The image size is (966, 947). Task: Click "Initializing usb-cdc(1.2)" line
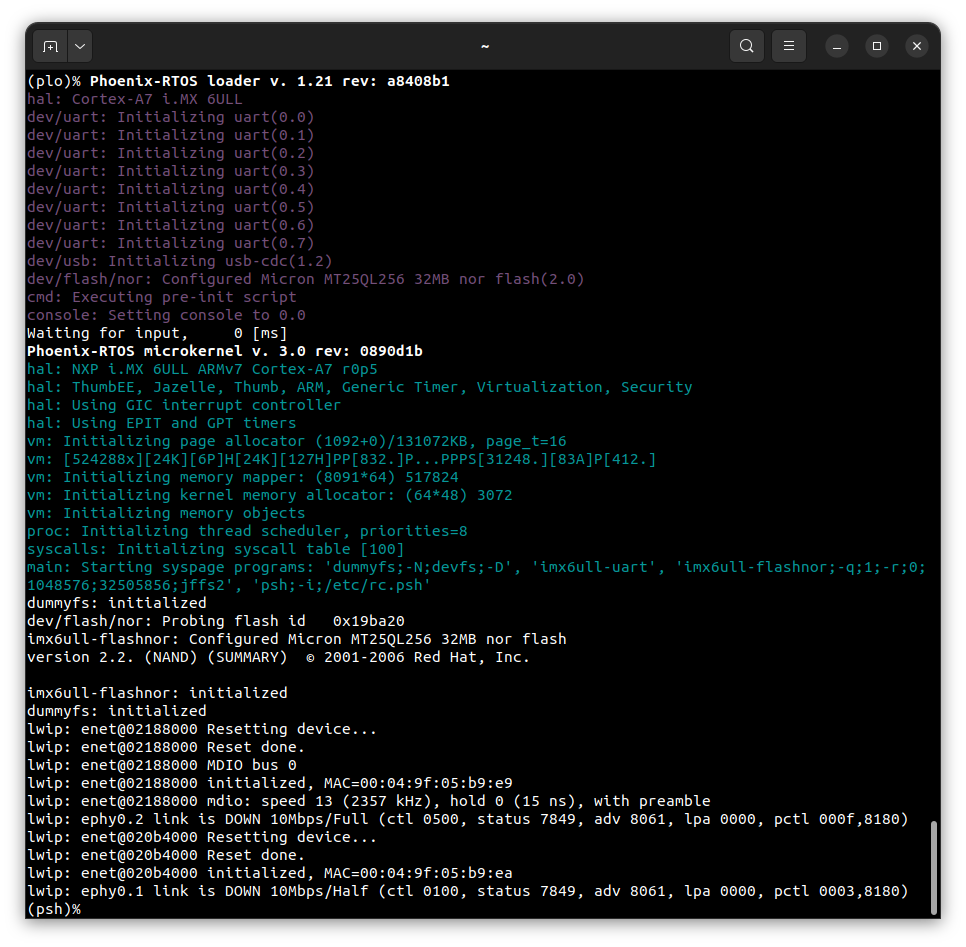click(179, 261)
